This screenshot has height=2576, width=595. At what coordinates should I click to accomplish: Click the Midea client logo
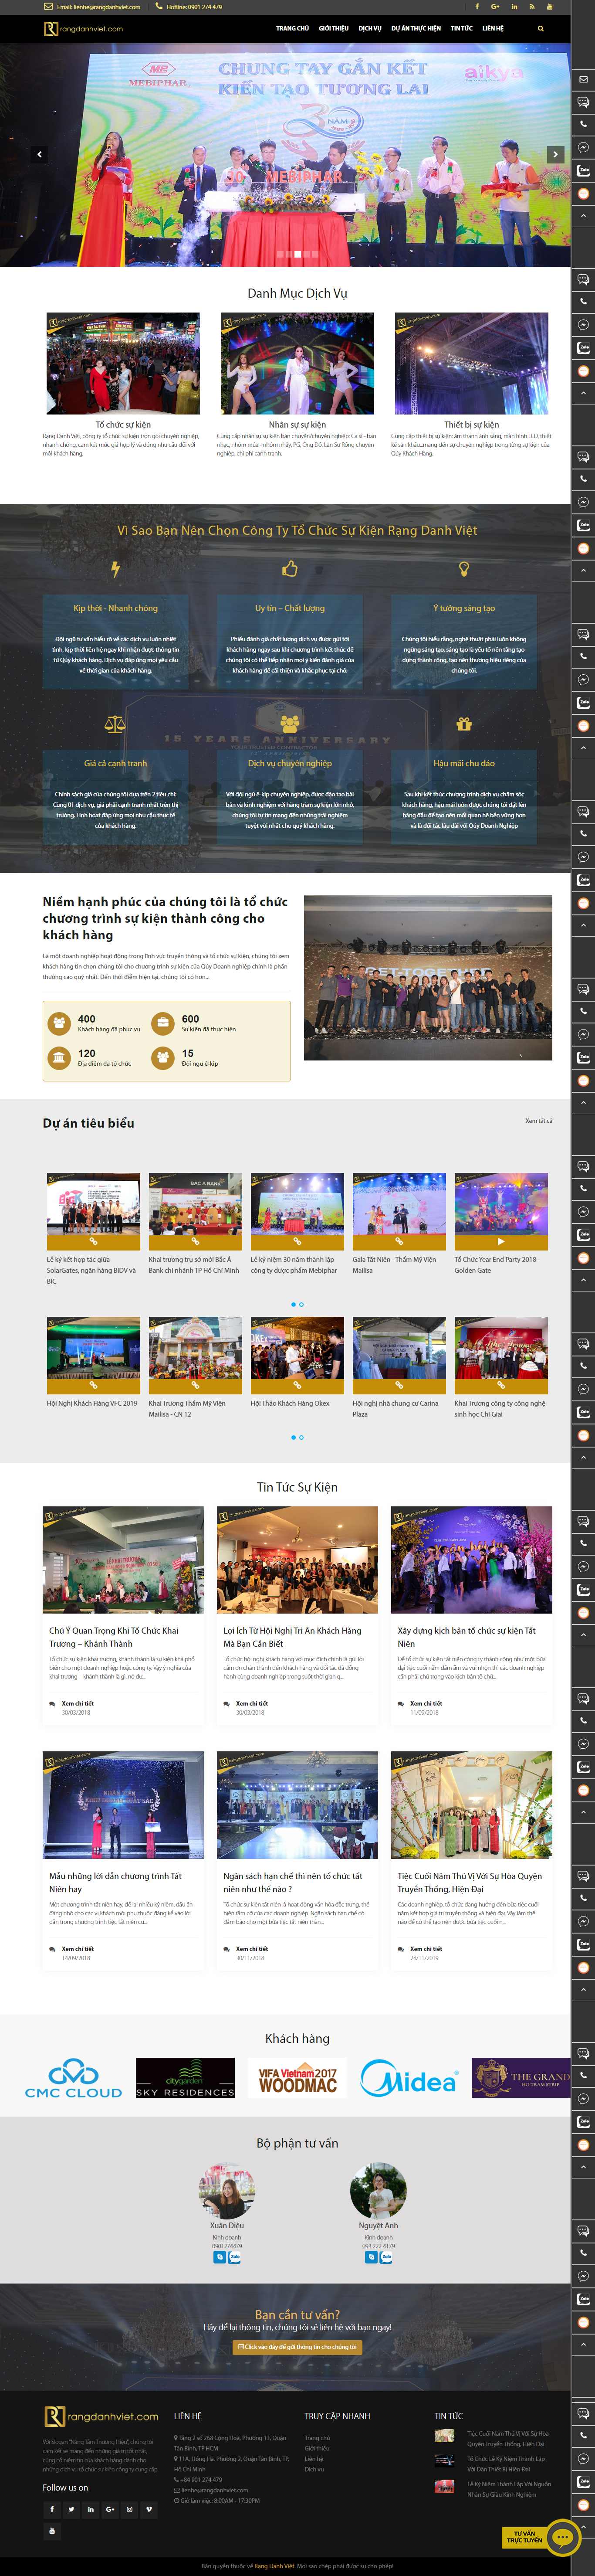[x=409, y=2078]
